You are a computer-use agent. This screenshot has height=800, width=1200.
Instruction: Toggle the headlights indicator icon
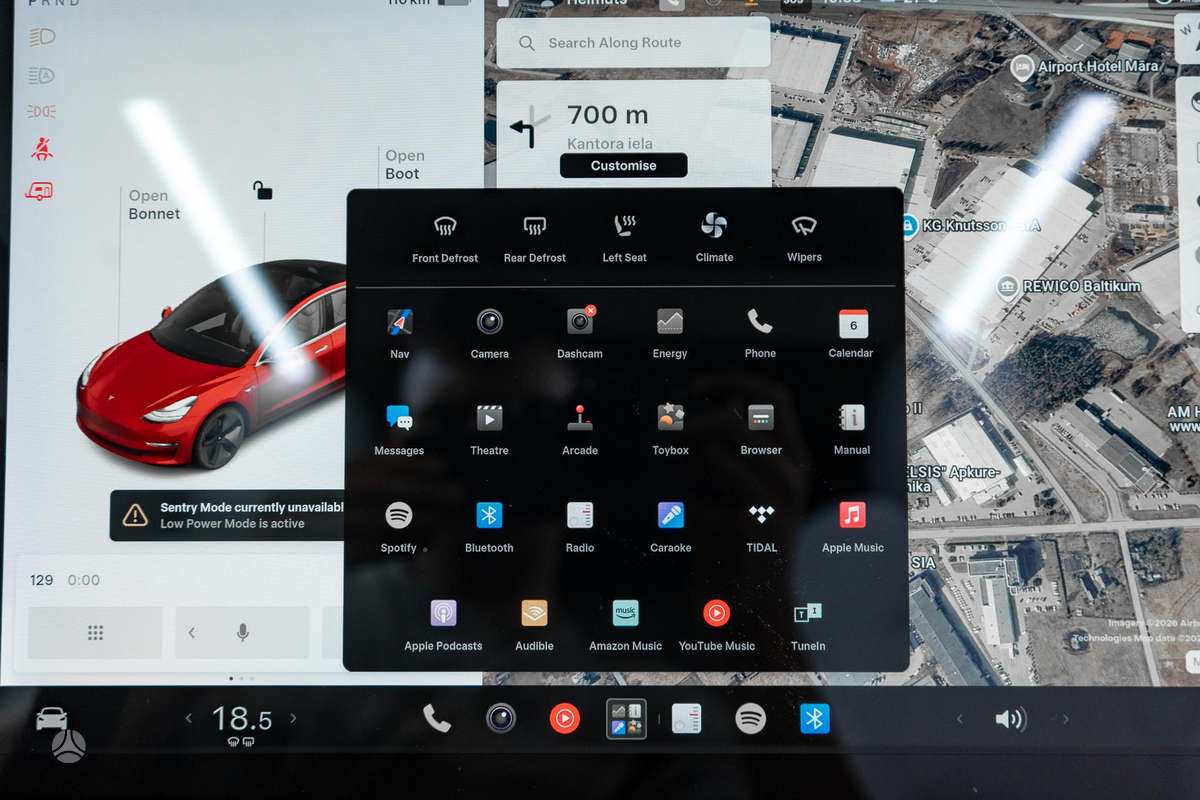coord(42,37)
